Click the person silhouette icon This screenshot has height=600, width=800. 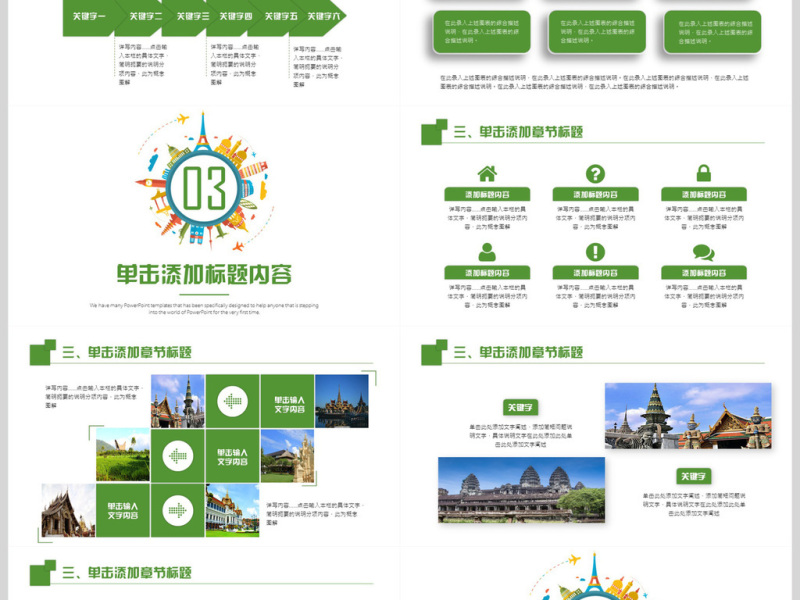point(487,252)
